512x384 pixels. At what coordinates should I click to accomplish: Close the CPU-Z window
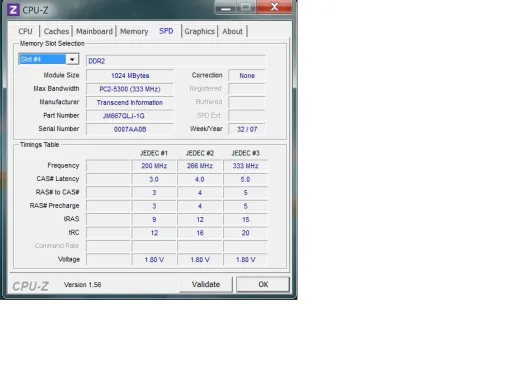click(x=274, y=7)
